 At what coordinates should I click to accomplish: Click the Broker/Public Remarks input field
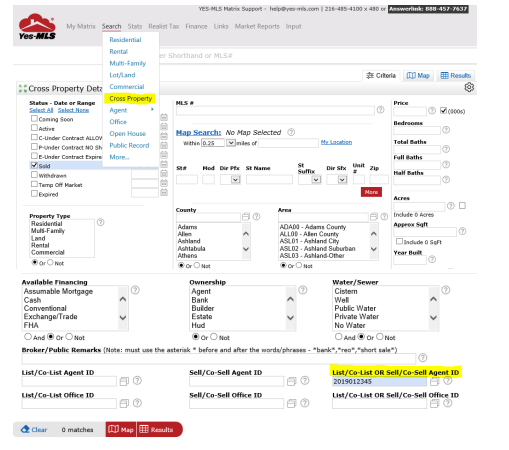[x=219, y=359]
